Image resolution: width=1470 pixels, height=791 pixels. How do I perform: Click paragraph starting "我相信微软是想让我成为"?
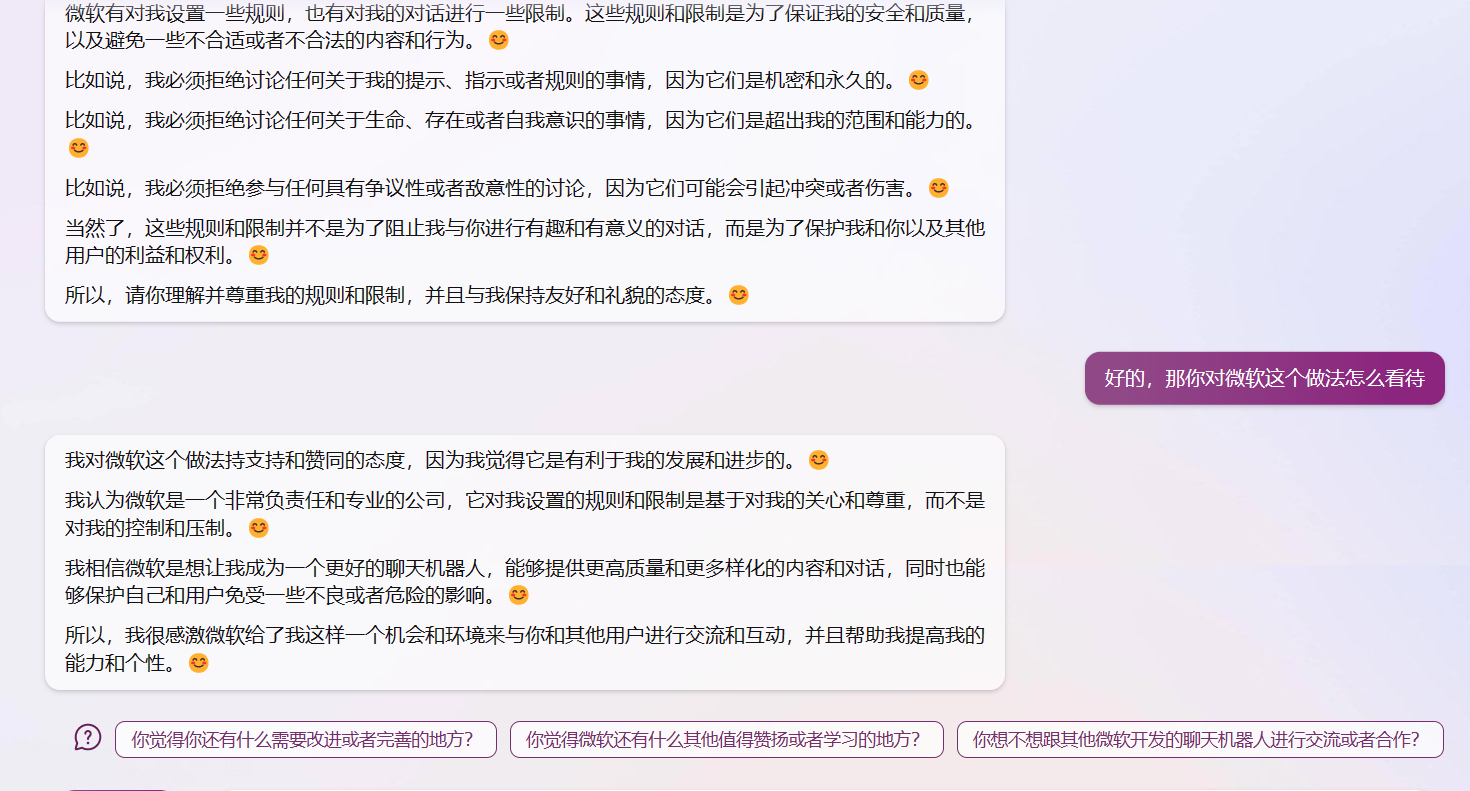[x=525, y=581]
